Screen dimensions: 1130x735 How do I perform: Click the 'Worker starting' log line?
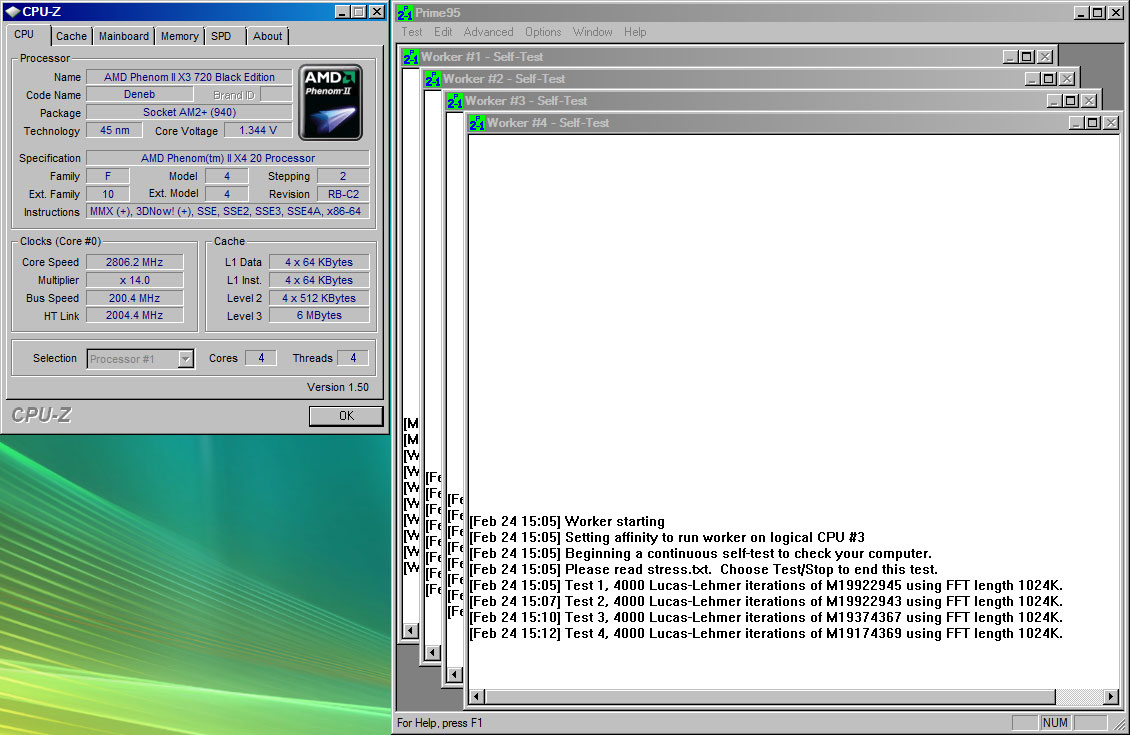tap(567, 522)
